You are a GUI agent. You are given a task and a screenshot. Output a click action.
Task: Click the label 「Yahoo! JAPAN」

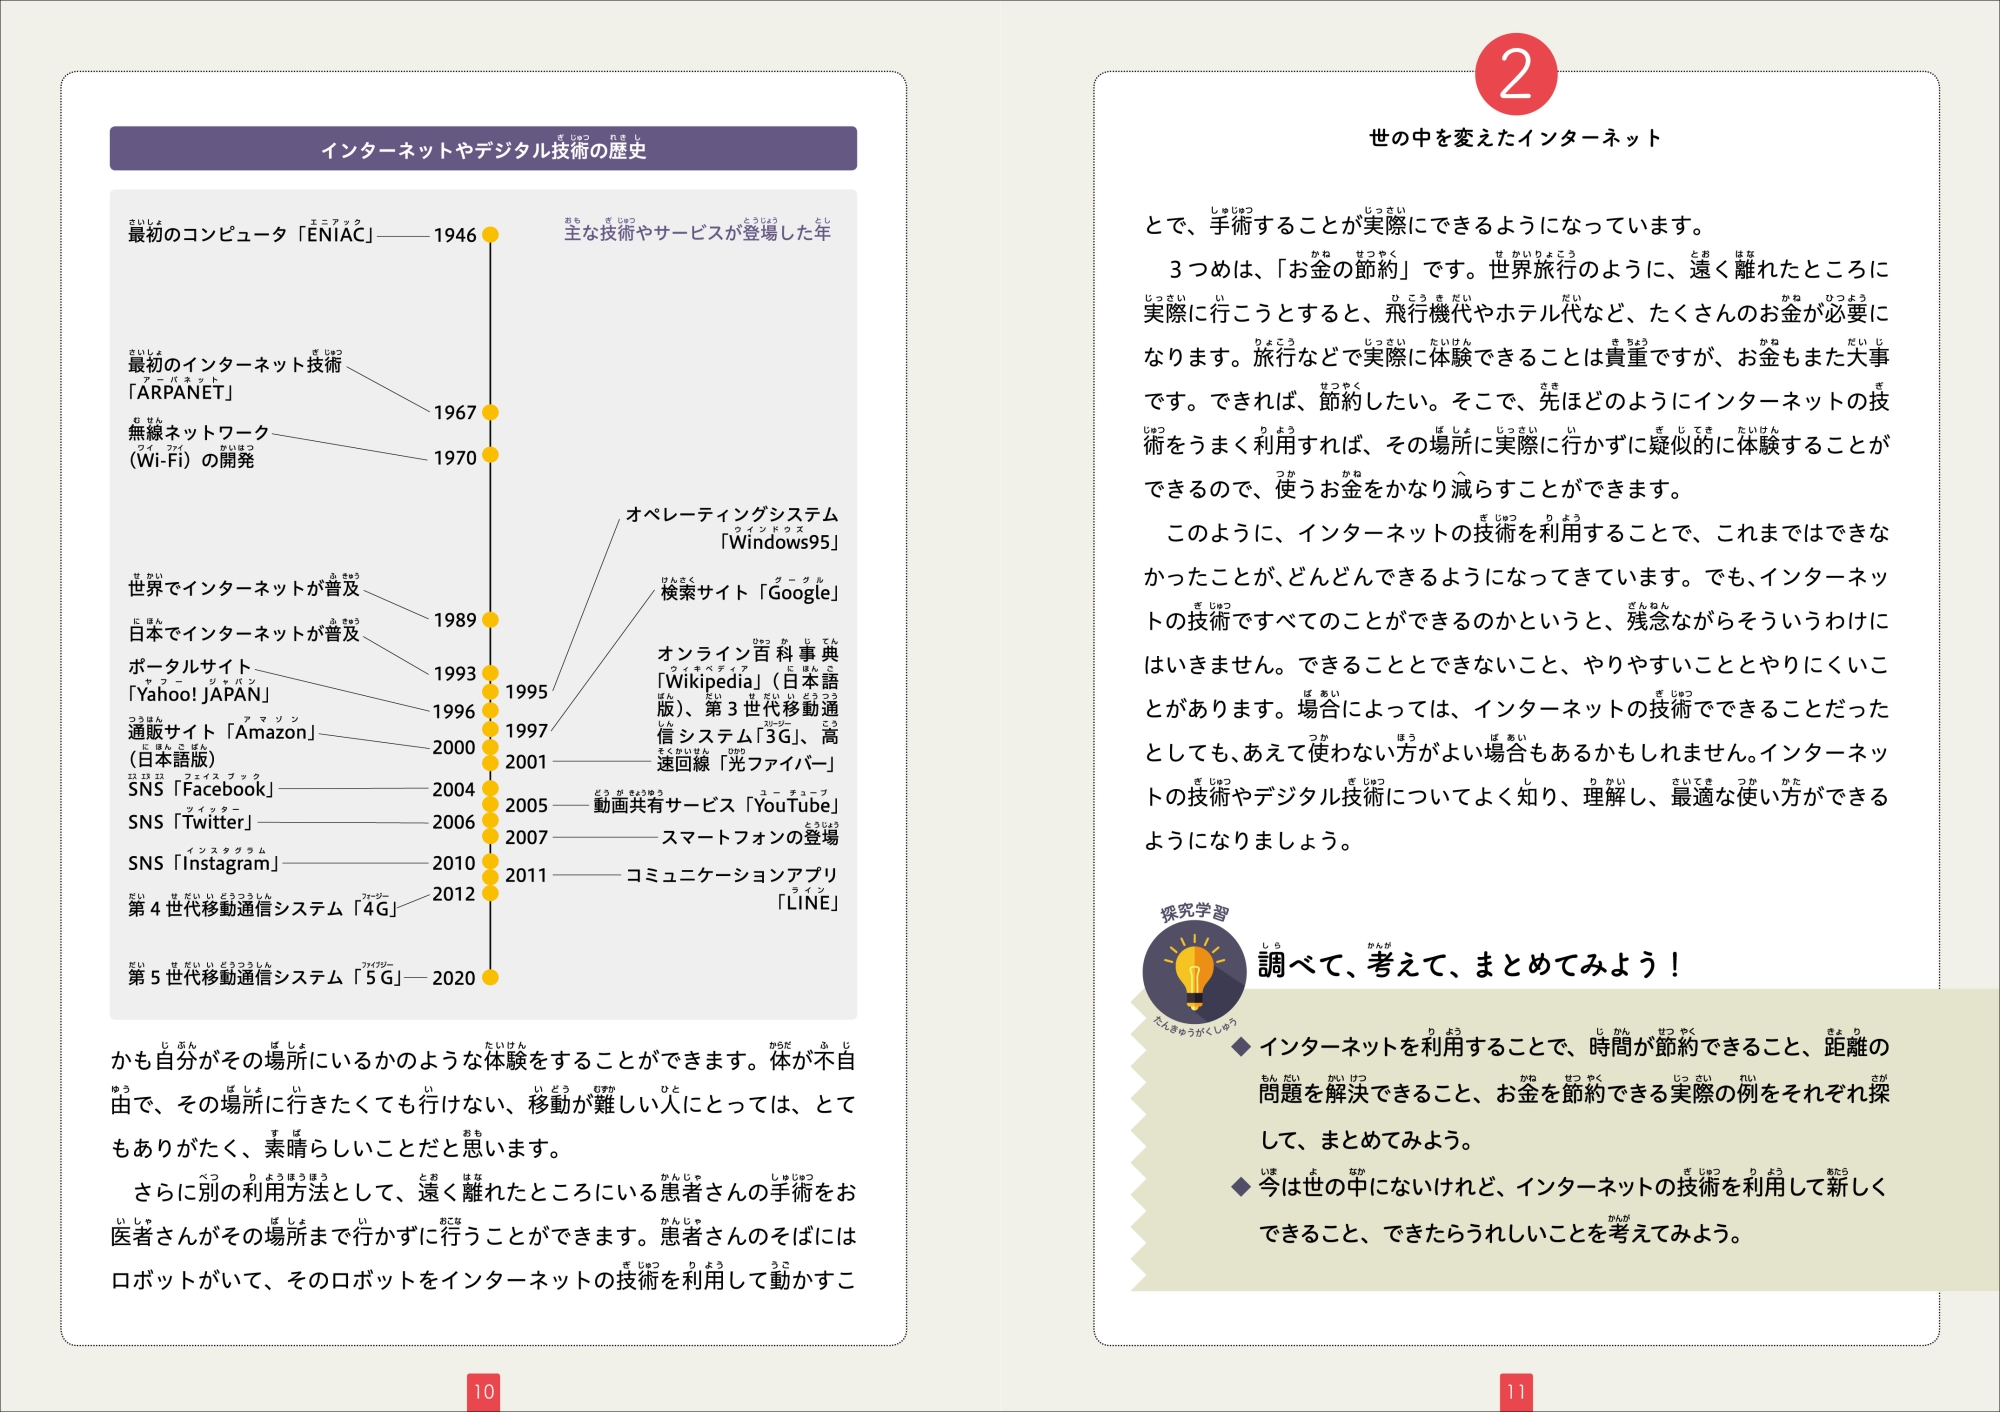pyautogui.click(x=199, y=693)
